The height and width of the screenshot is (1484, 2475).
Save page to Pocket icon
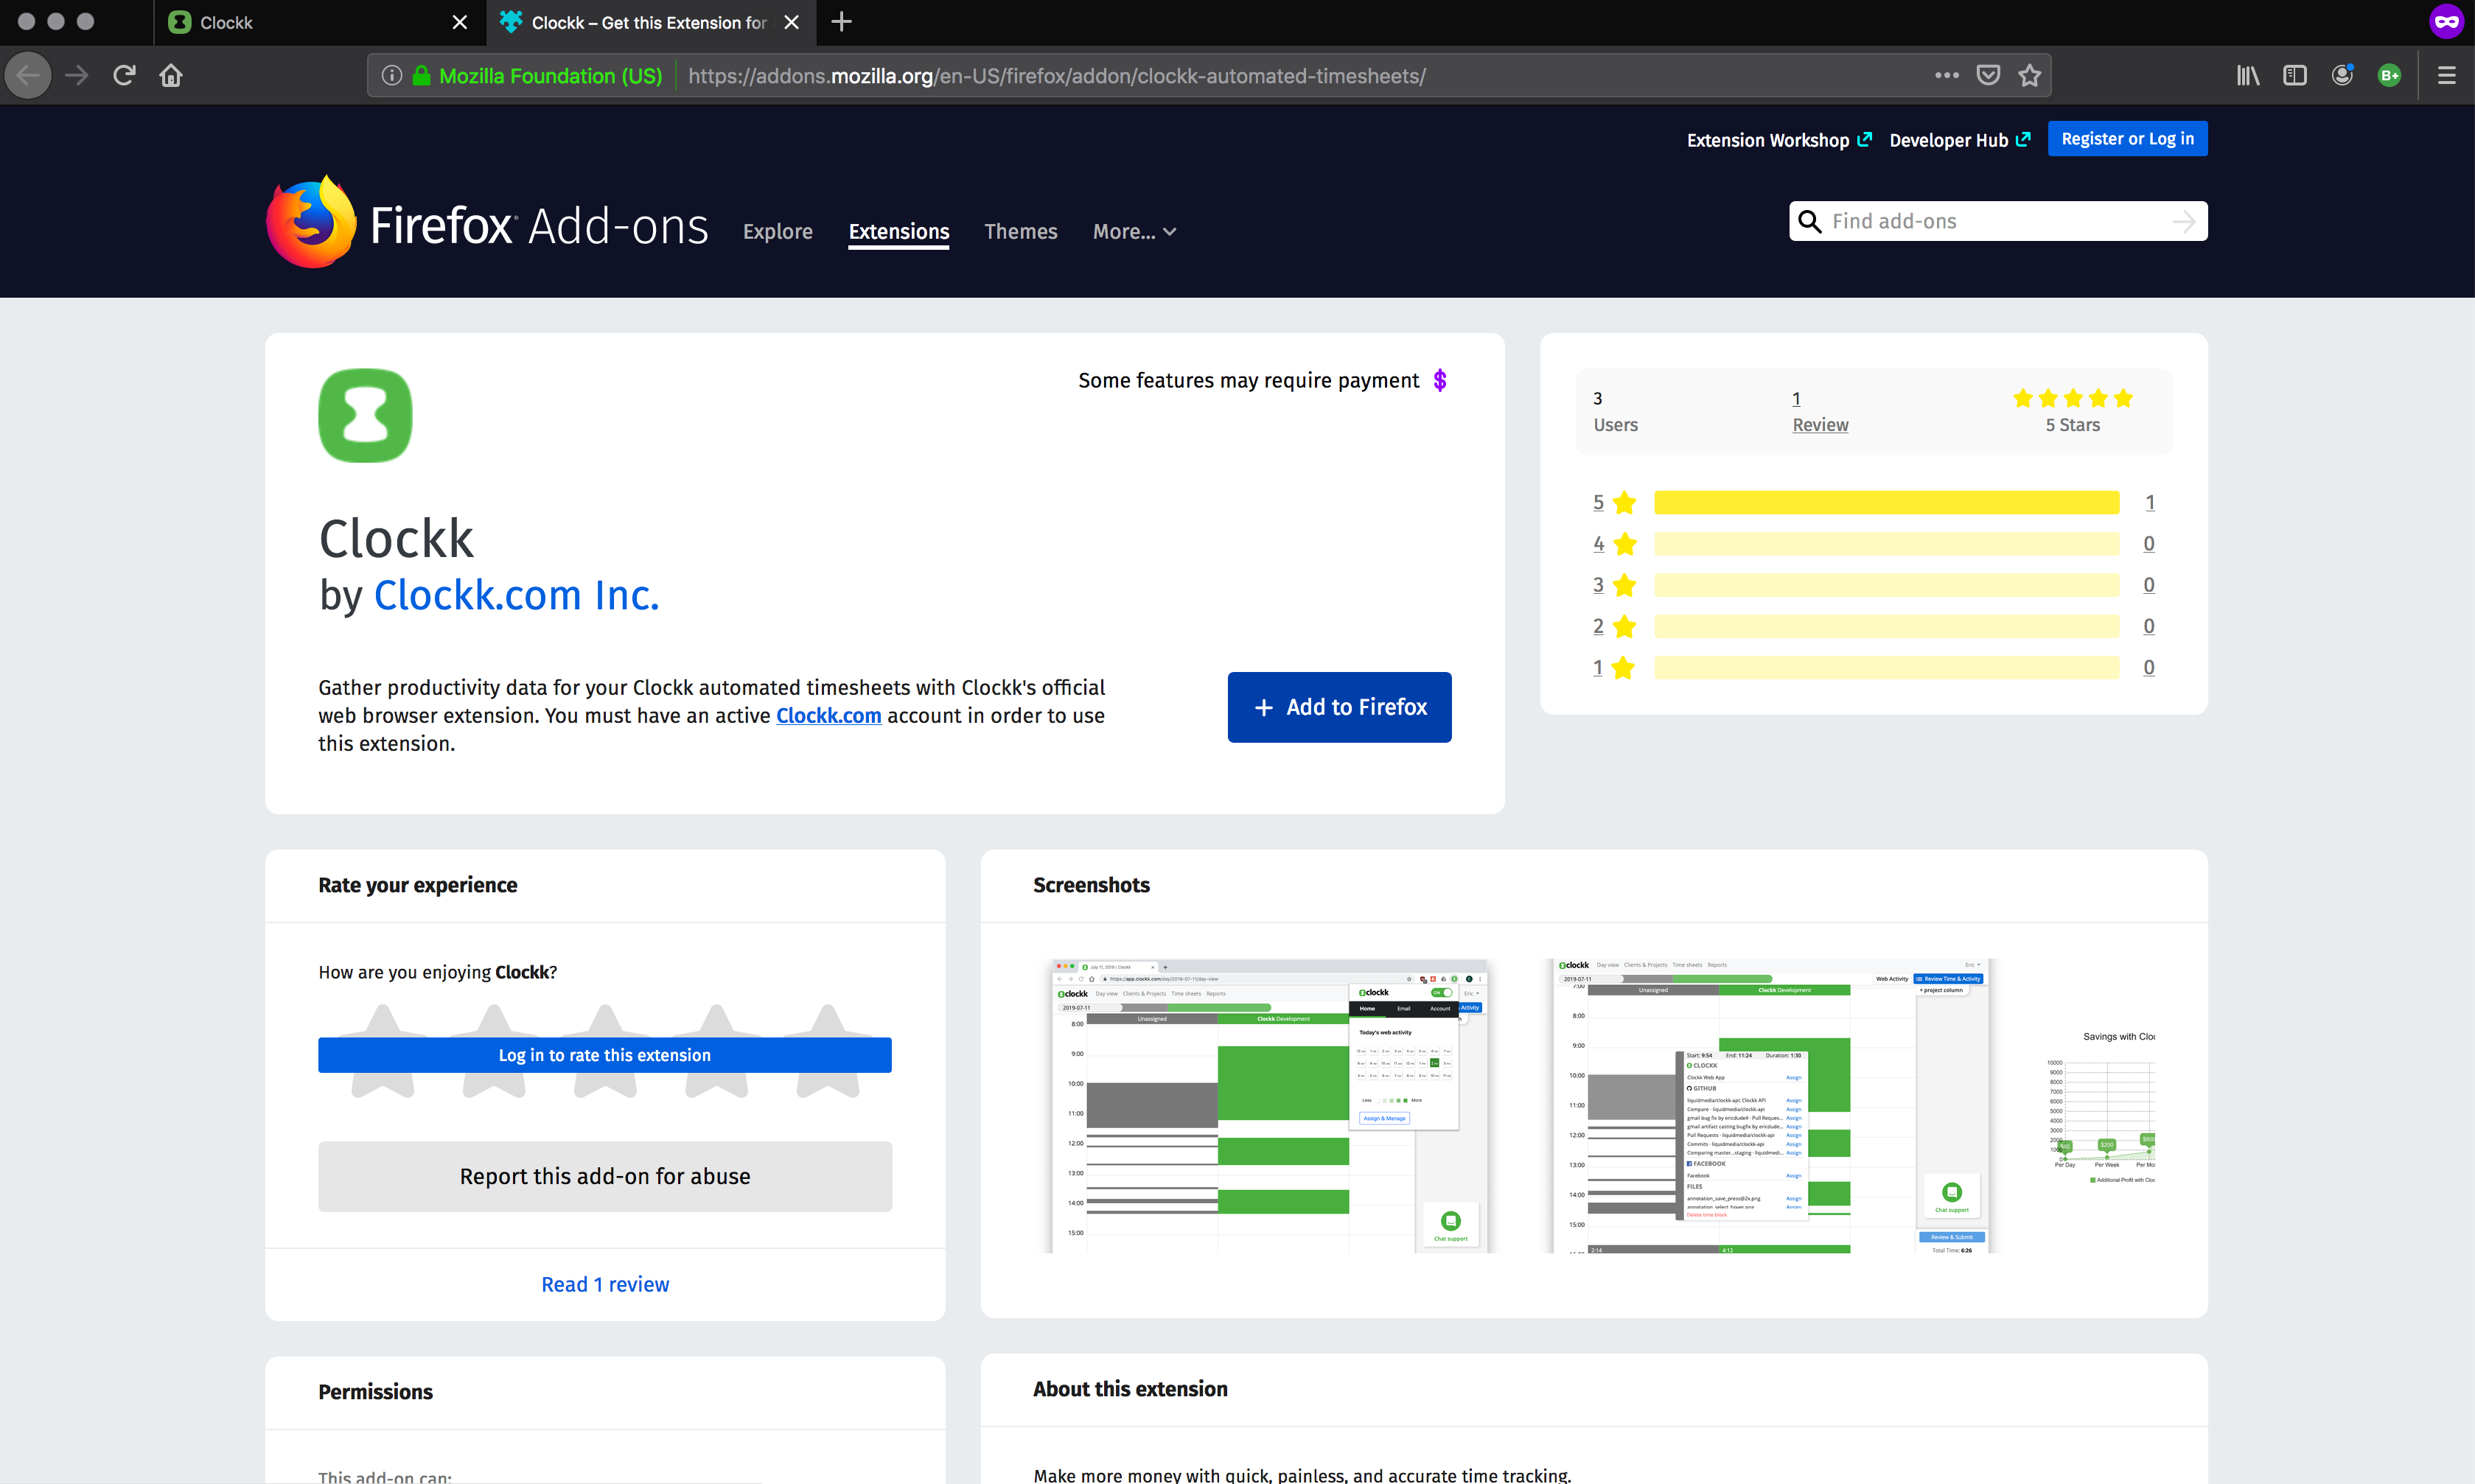pos(1988,75)
